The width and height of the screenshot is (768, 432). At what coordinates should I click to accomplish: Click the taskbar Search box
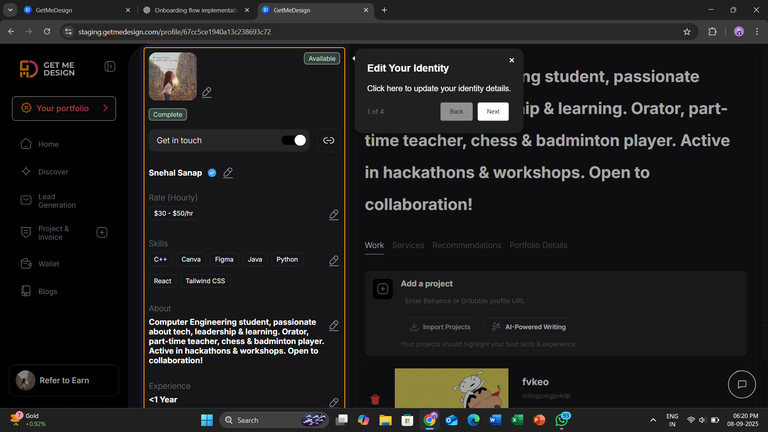274,420
